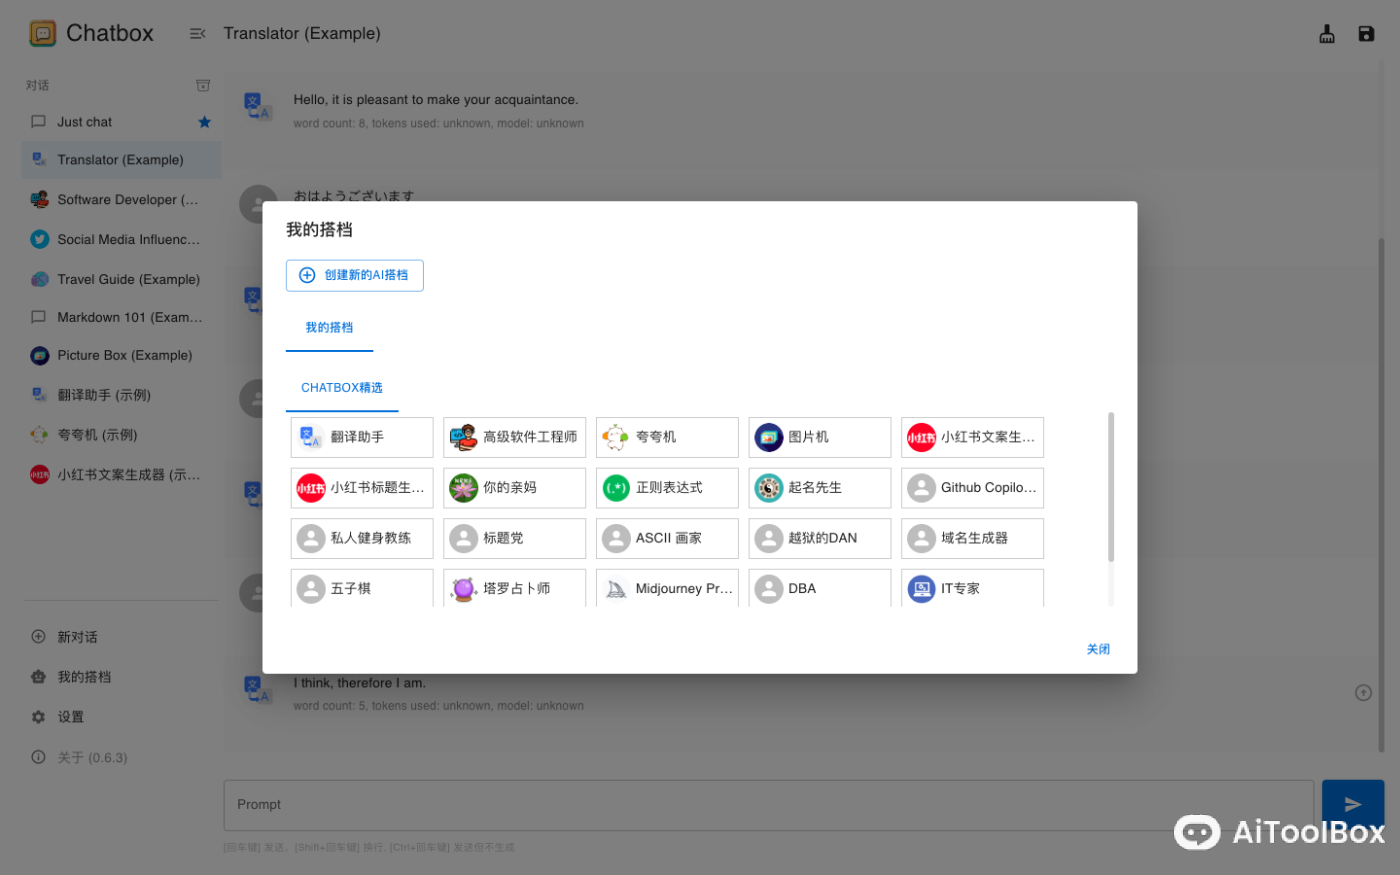This screenshot has width=1400, height=875.
Task: Select the 翻译助手 copilot card
Action: pyautogui.click(x=362, y=437)
